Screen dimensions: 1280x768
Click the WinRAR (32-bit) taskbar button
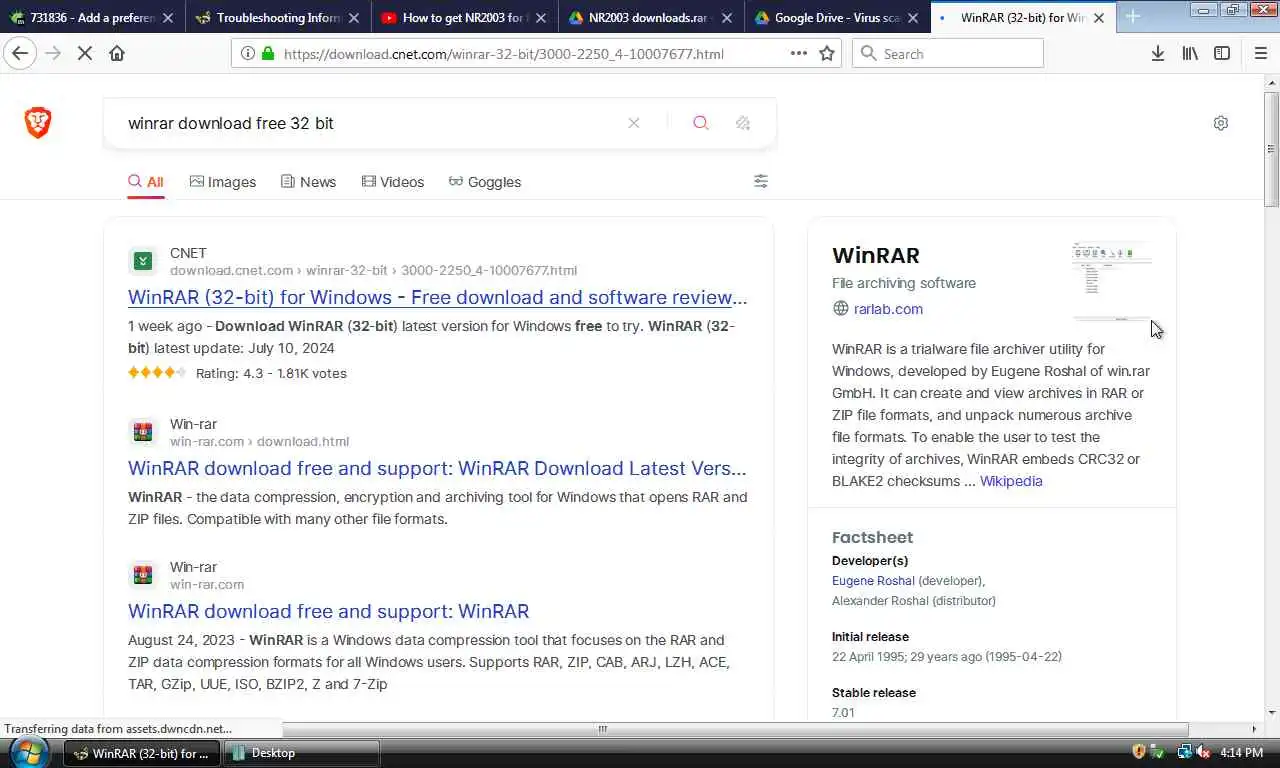pyautogui.click(x=141, y=753)
